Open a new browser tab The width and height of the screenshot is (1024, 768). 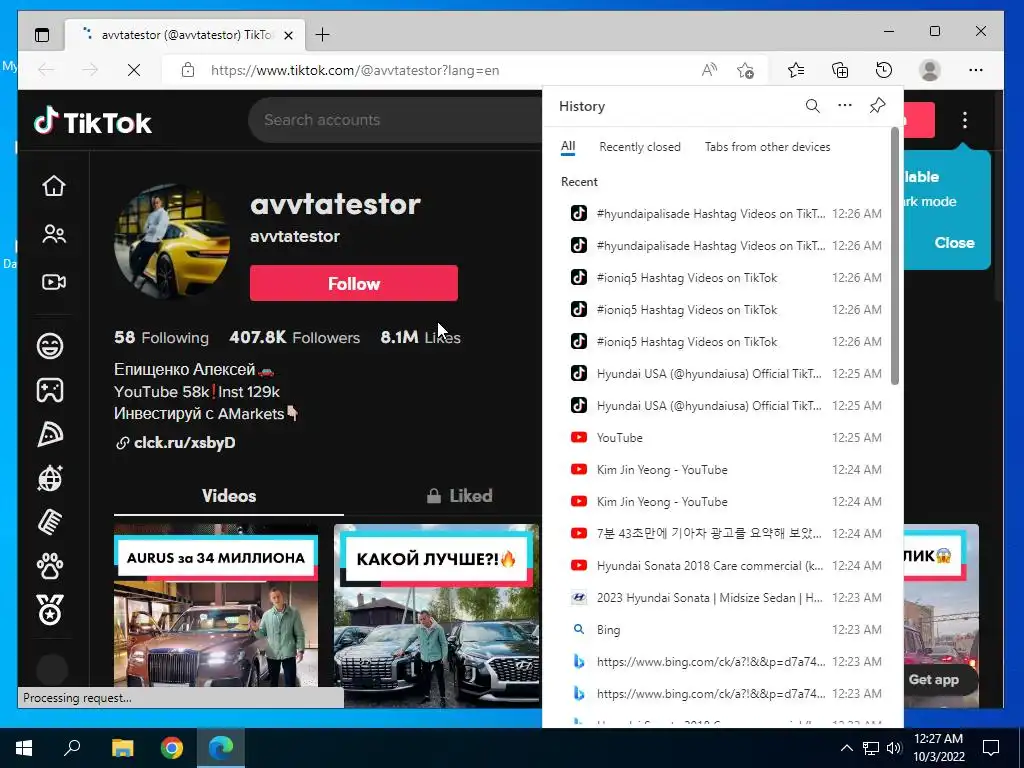pos(322,35)
